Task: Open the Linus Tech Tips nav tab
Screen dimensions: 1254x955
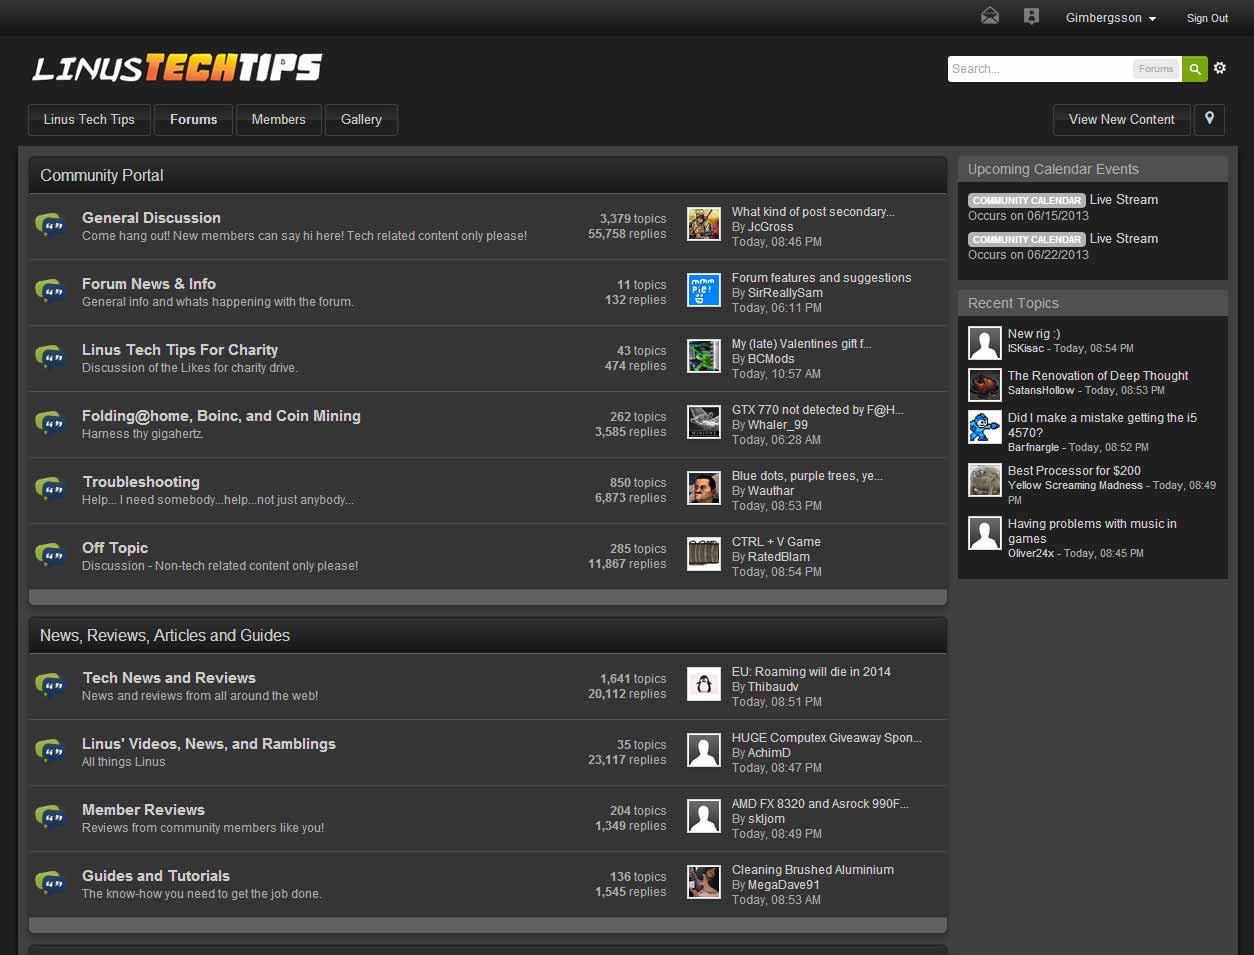Action: pos(89,119)
